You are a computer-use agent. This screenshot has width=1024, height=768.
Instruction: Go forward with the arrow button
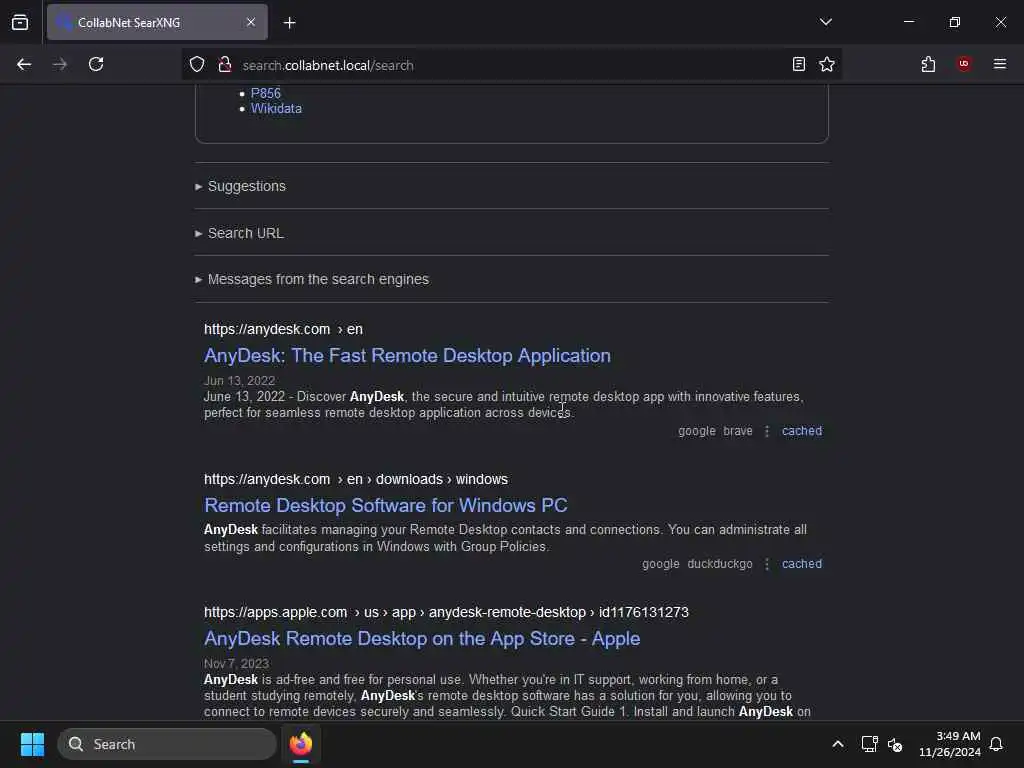tap(60, 64)
